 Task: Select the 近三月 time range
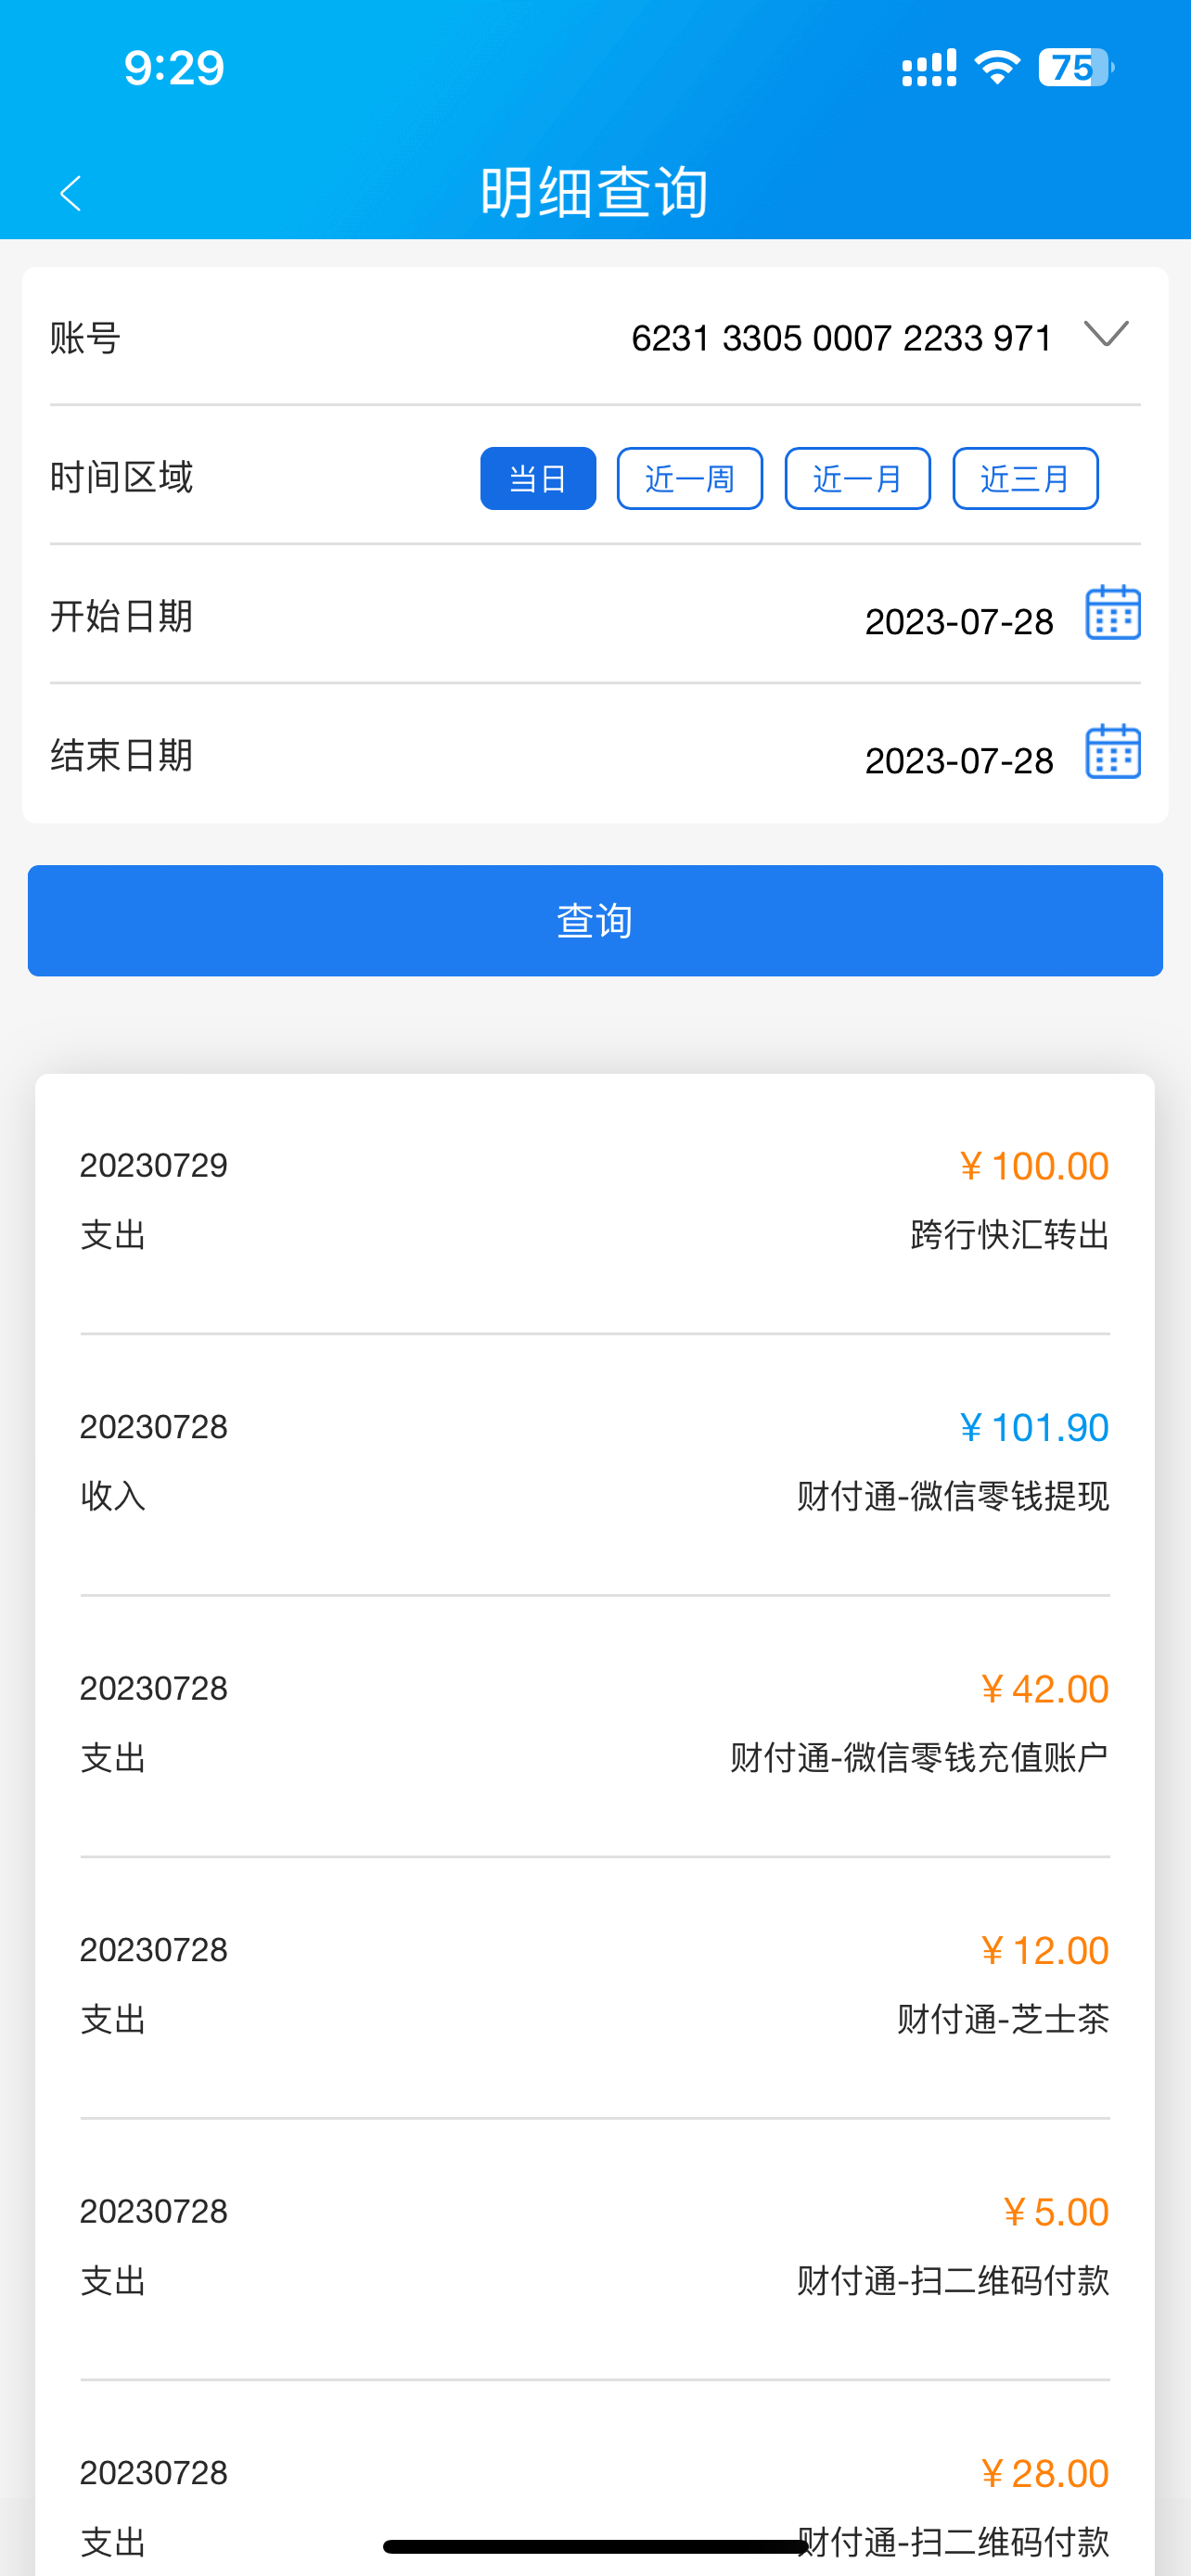pyautogui.click(x=1025, y=479)
